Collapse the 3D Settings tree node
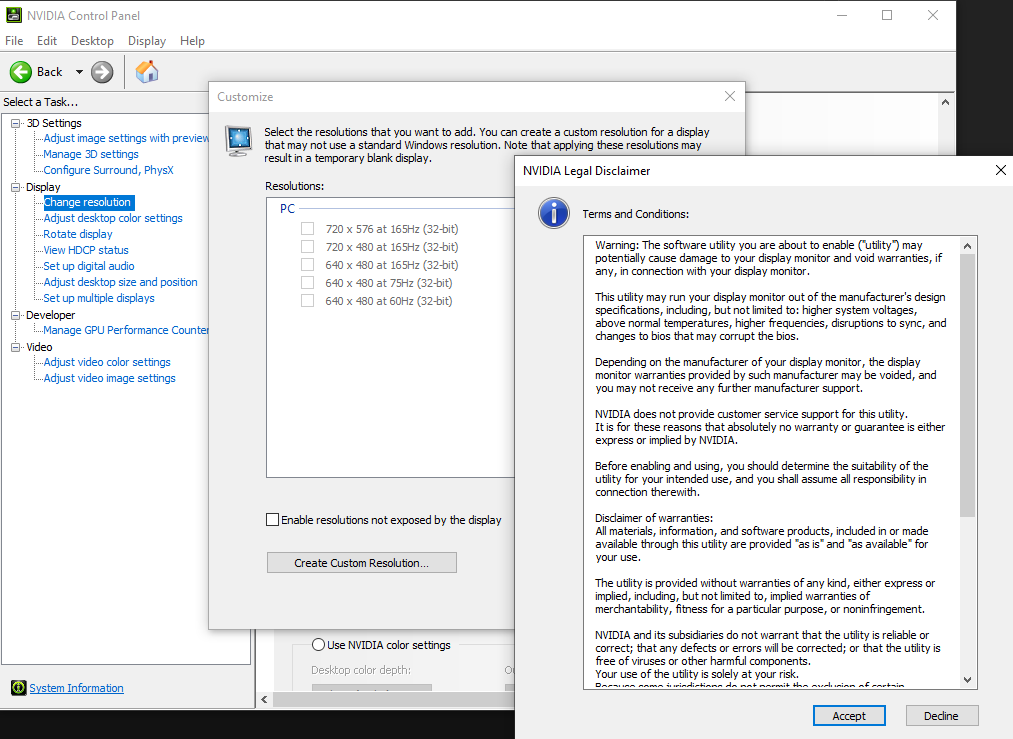 point(16,123)
